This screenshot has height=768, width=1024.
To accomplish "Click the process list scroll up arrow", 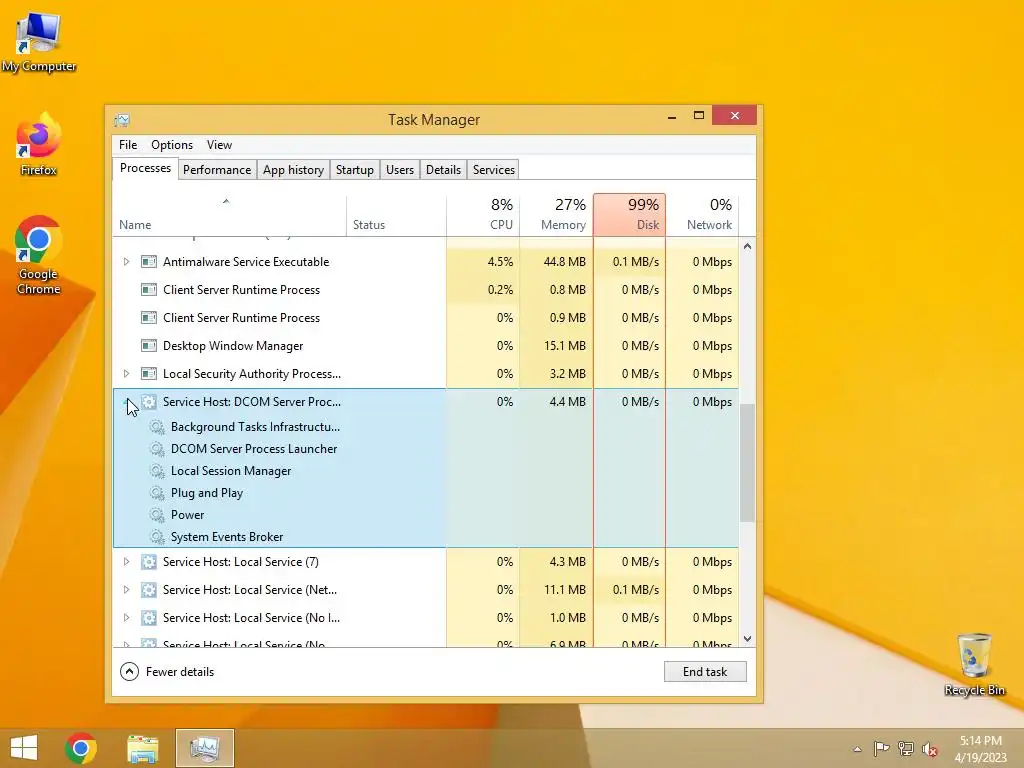I will pyautogui.click(x=748, y=247).
